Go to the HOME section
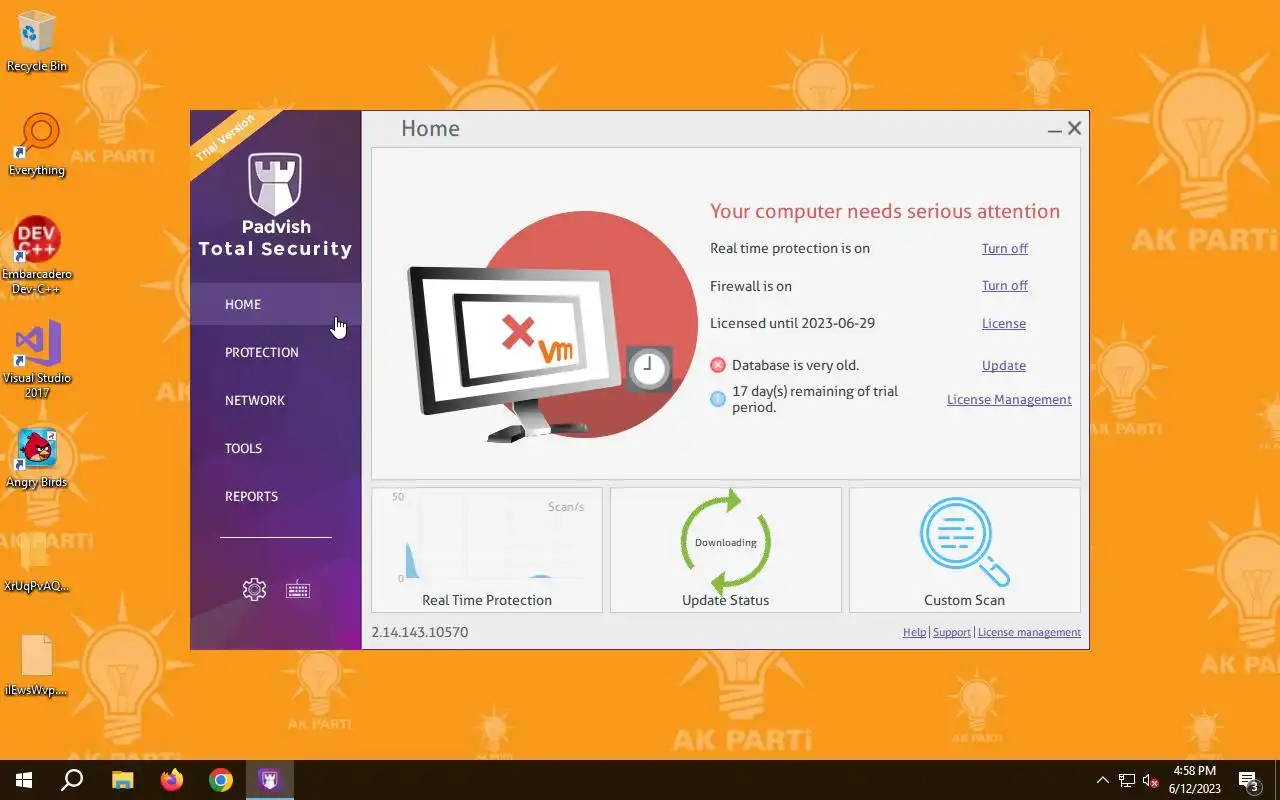 (x=275, y=304)
